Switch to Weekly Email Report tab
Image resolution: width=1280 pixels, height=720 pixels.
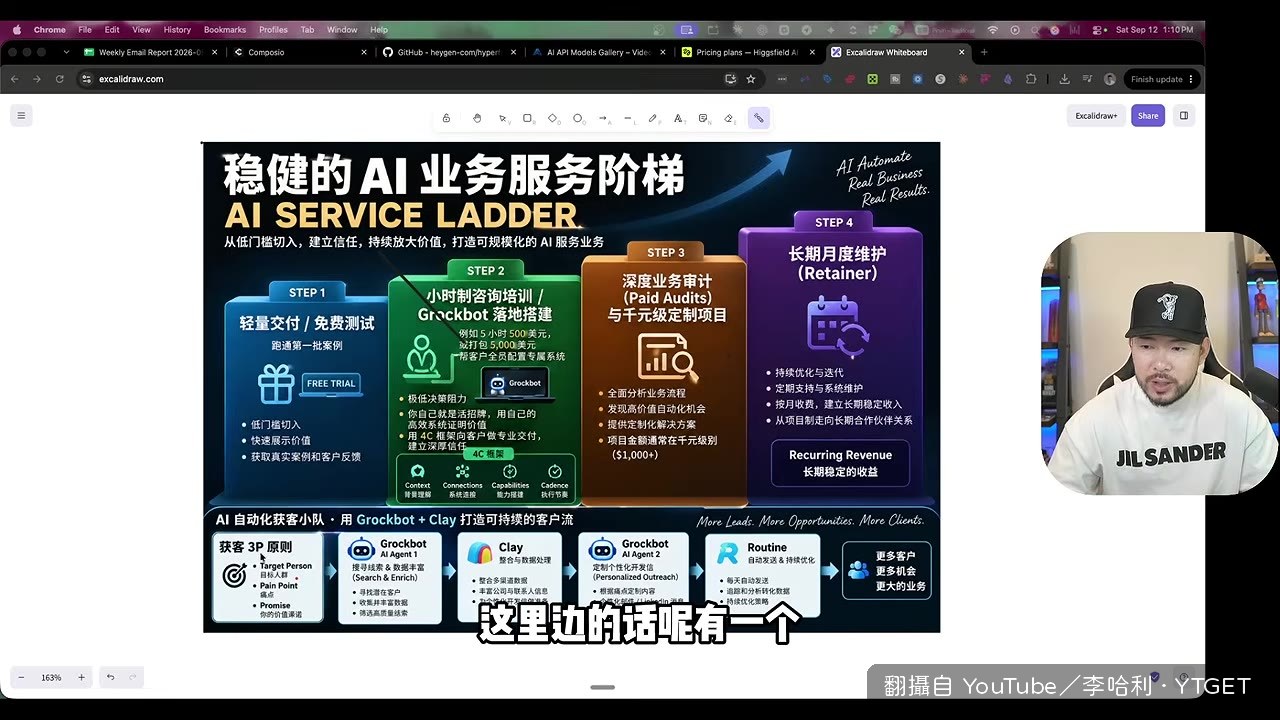[152, 52]
